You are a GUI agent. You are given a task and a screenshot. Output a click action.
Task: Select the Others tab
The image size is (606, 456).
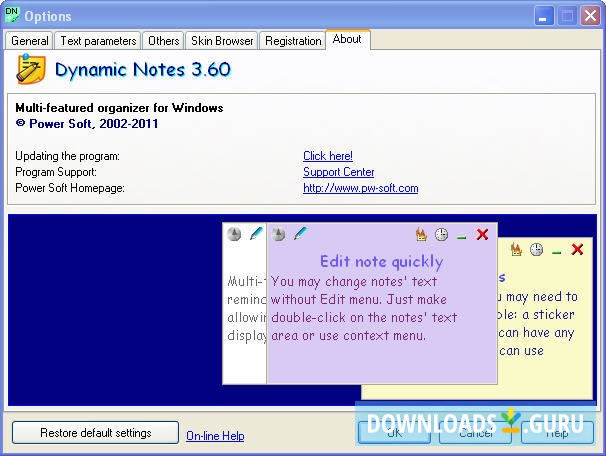tap(163, 41)
